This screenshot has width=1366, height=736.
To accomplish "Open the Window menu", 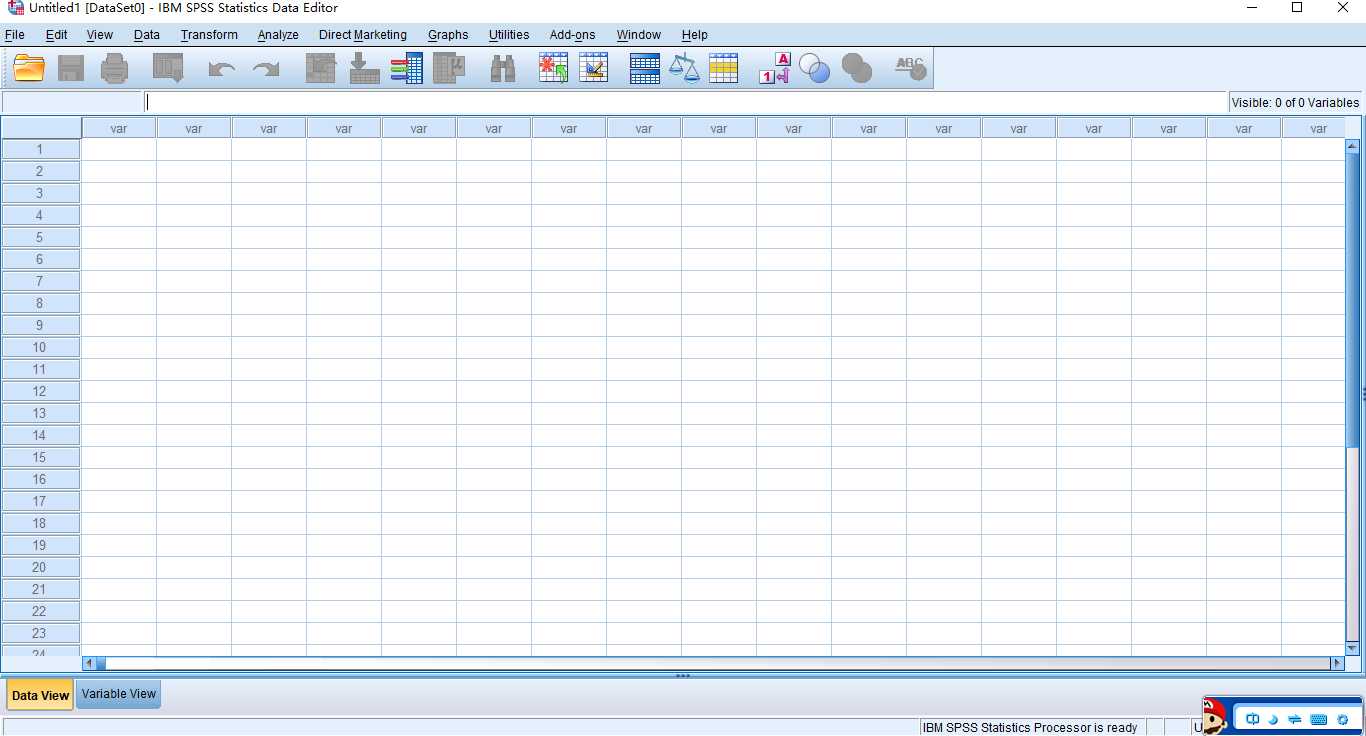I will pos(639,34).
